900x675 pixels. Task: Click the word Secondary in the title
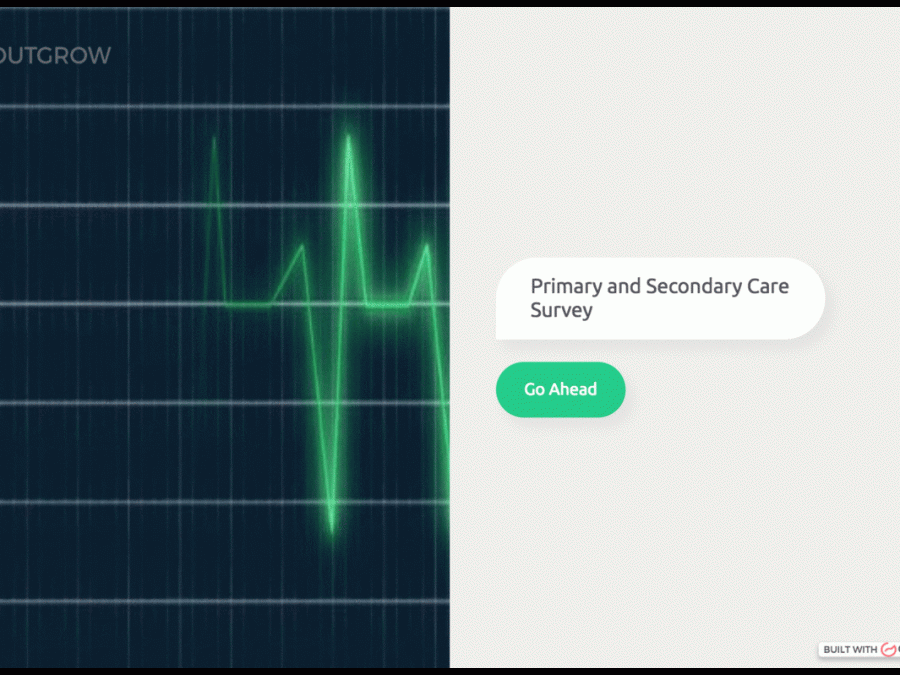point(692,287)
